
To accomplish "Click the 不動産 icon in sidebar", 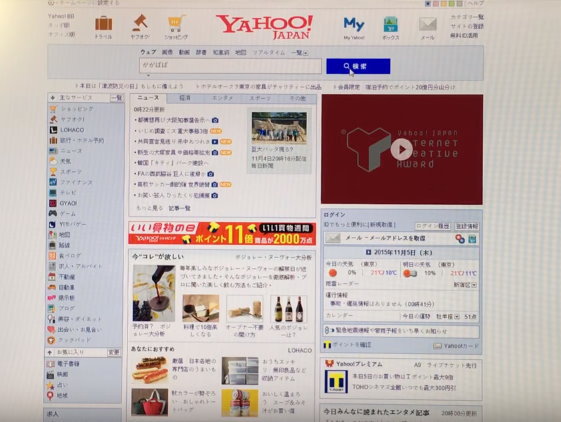I will coord(52,277).
